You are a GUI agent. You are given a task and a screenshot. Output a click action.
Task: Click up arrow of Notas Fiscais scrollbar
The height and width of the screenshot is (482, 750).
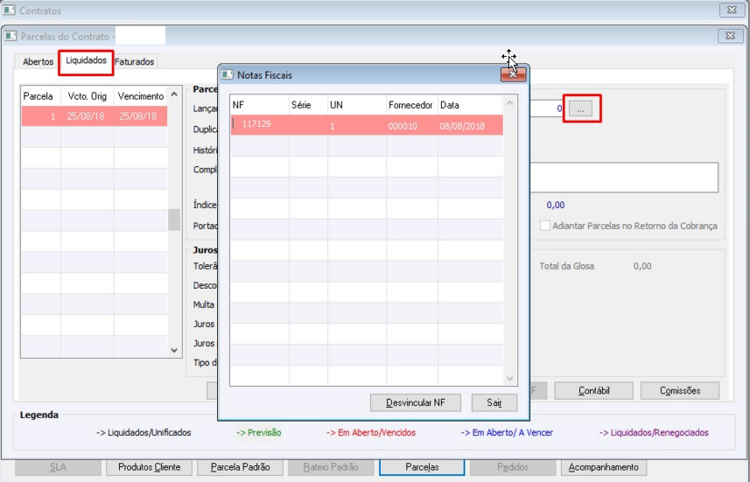[509, 103]
